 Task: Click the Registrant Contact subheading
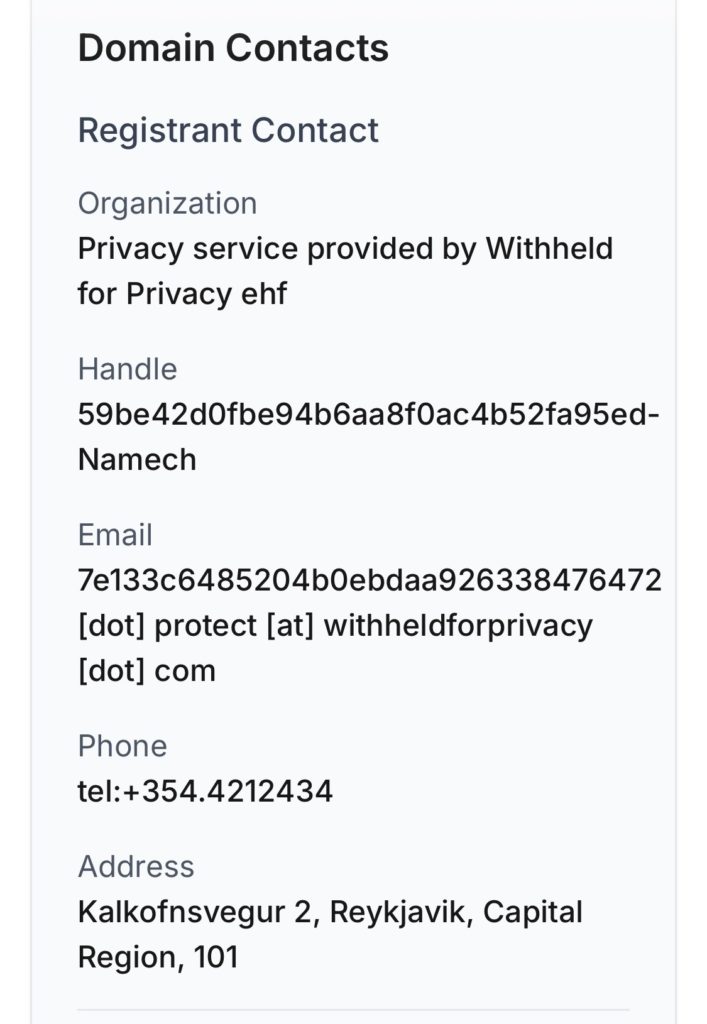tap(228, 130)
